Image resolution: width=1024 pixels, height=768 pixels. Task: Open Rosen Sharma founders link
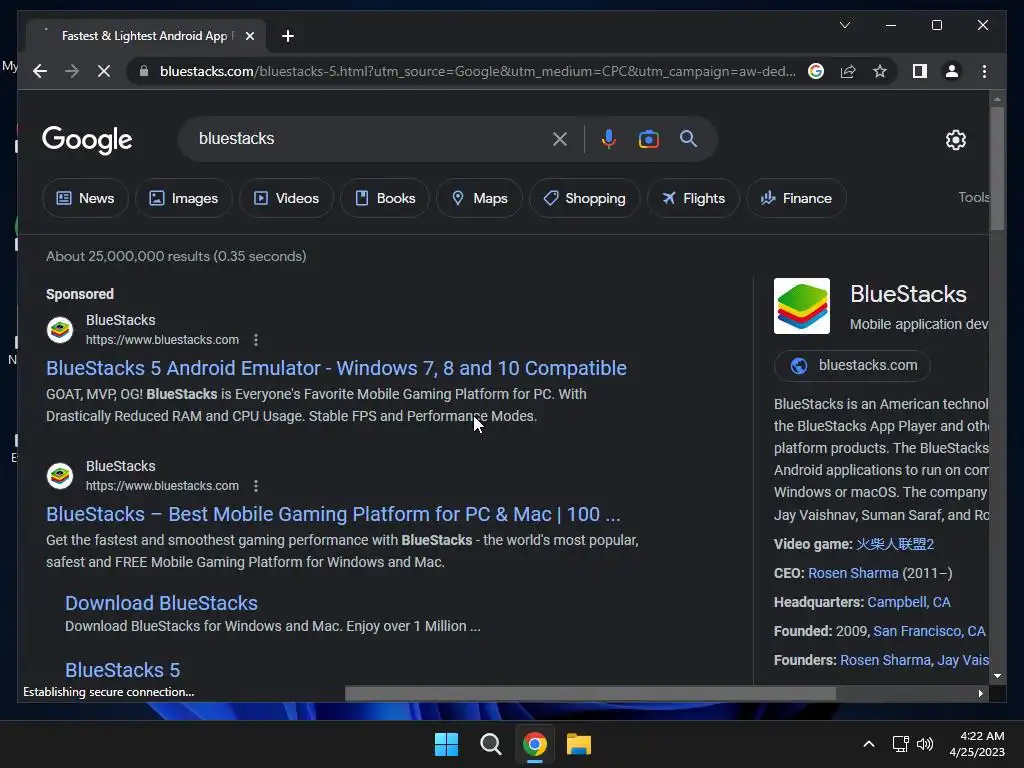885,660
